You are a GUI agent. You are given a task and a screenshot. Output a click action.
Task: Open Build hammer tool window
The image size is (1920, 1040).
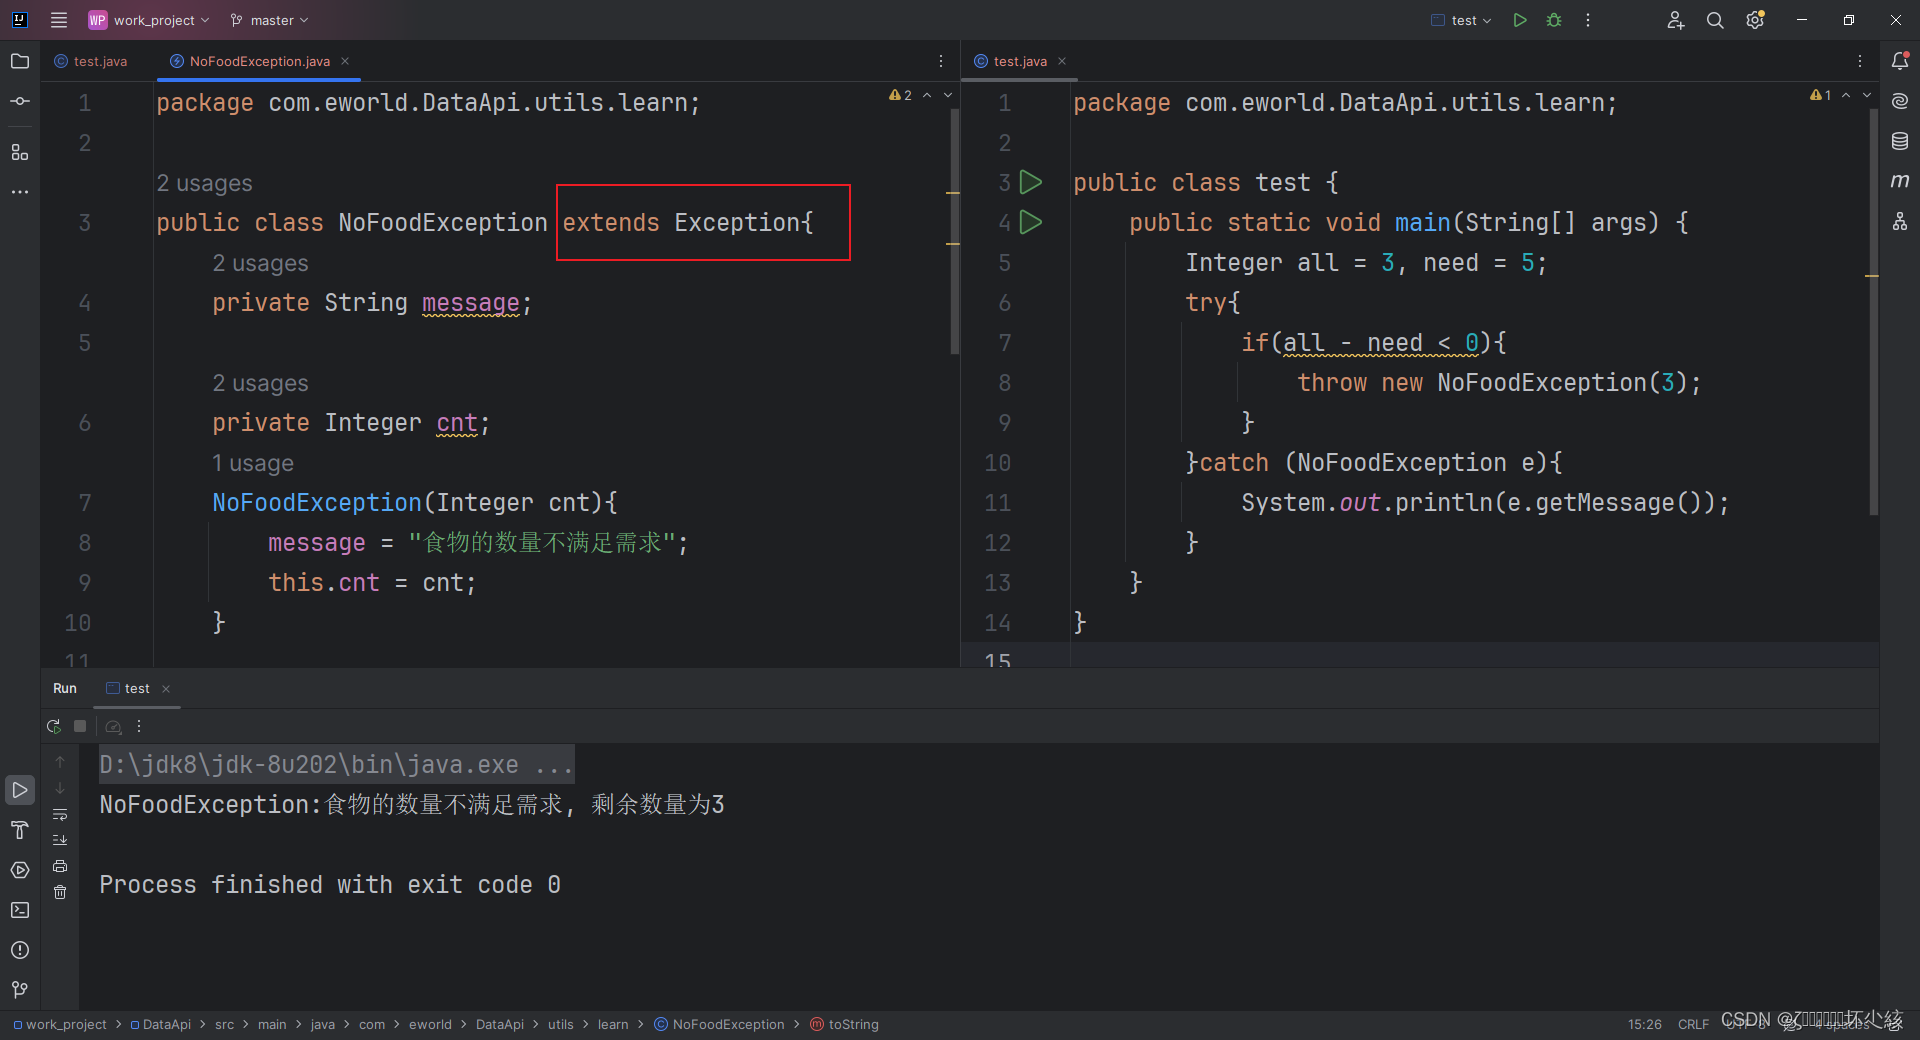(x=20, y=830)
